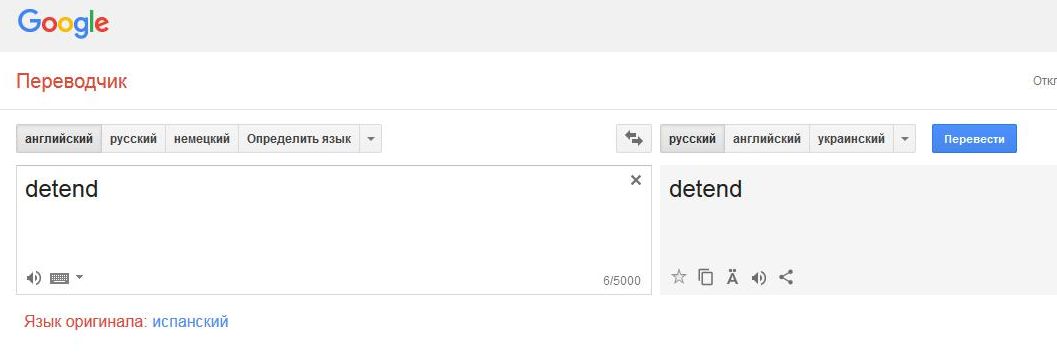
Task: Select немецкий as source language
Action: click(x=202, y=139)
